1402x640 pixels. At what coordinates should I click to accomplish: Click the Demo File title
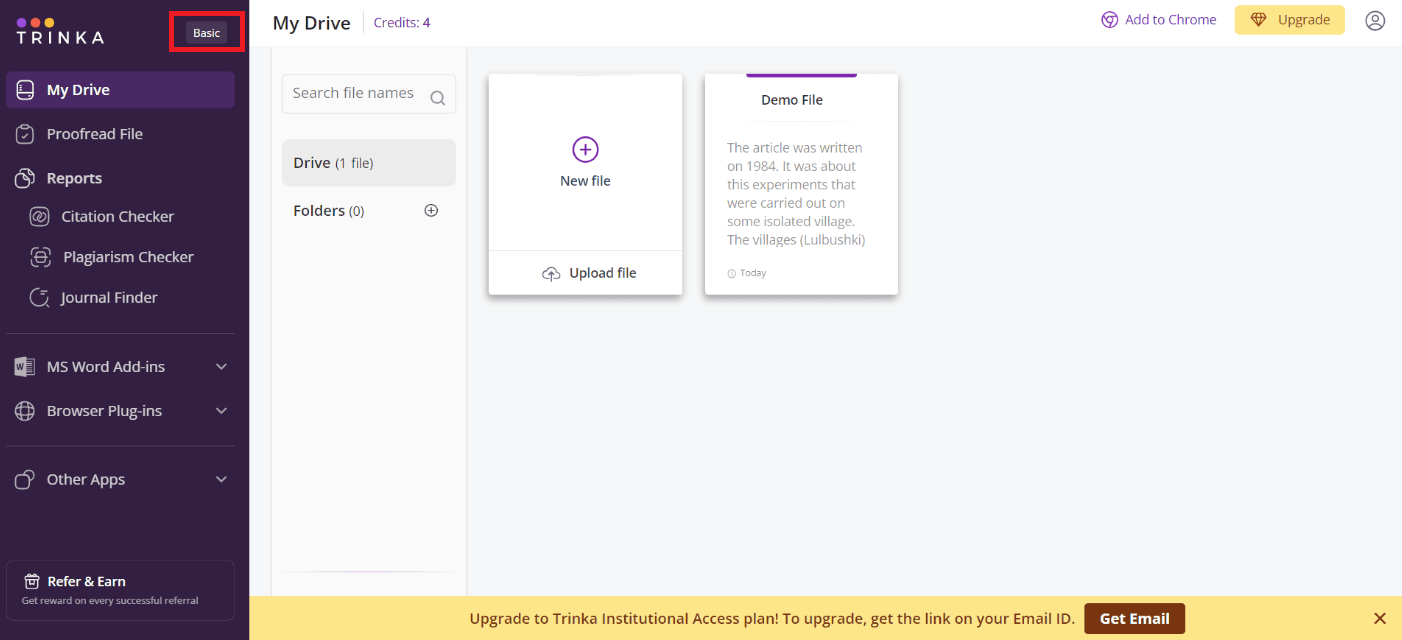click(x=792, y=100)
